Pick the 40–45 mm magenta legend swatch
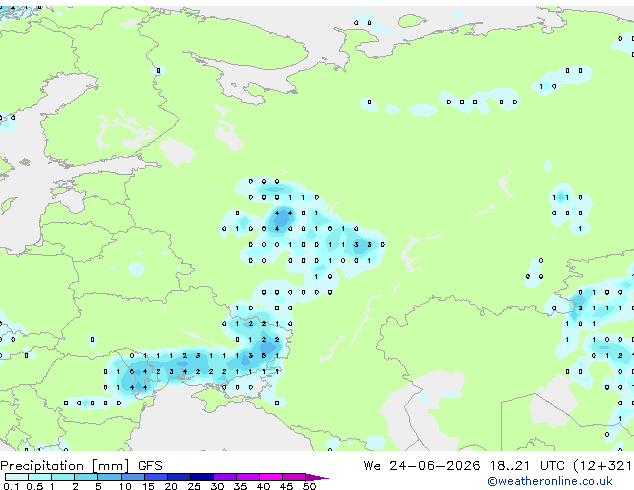 tap(271, 477)
